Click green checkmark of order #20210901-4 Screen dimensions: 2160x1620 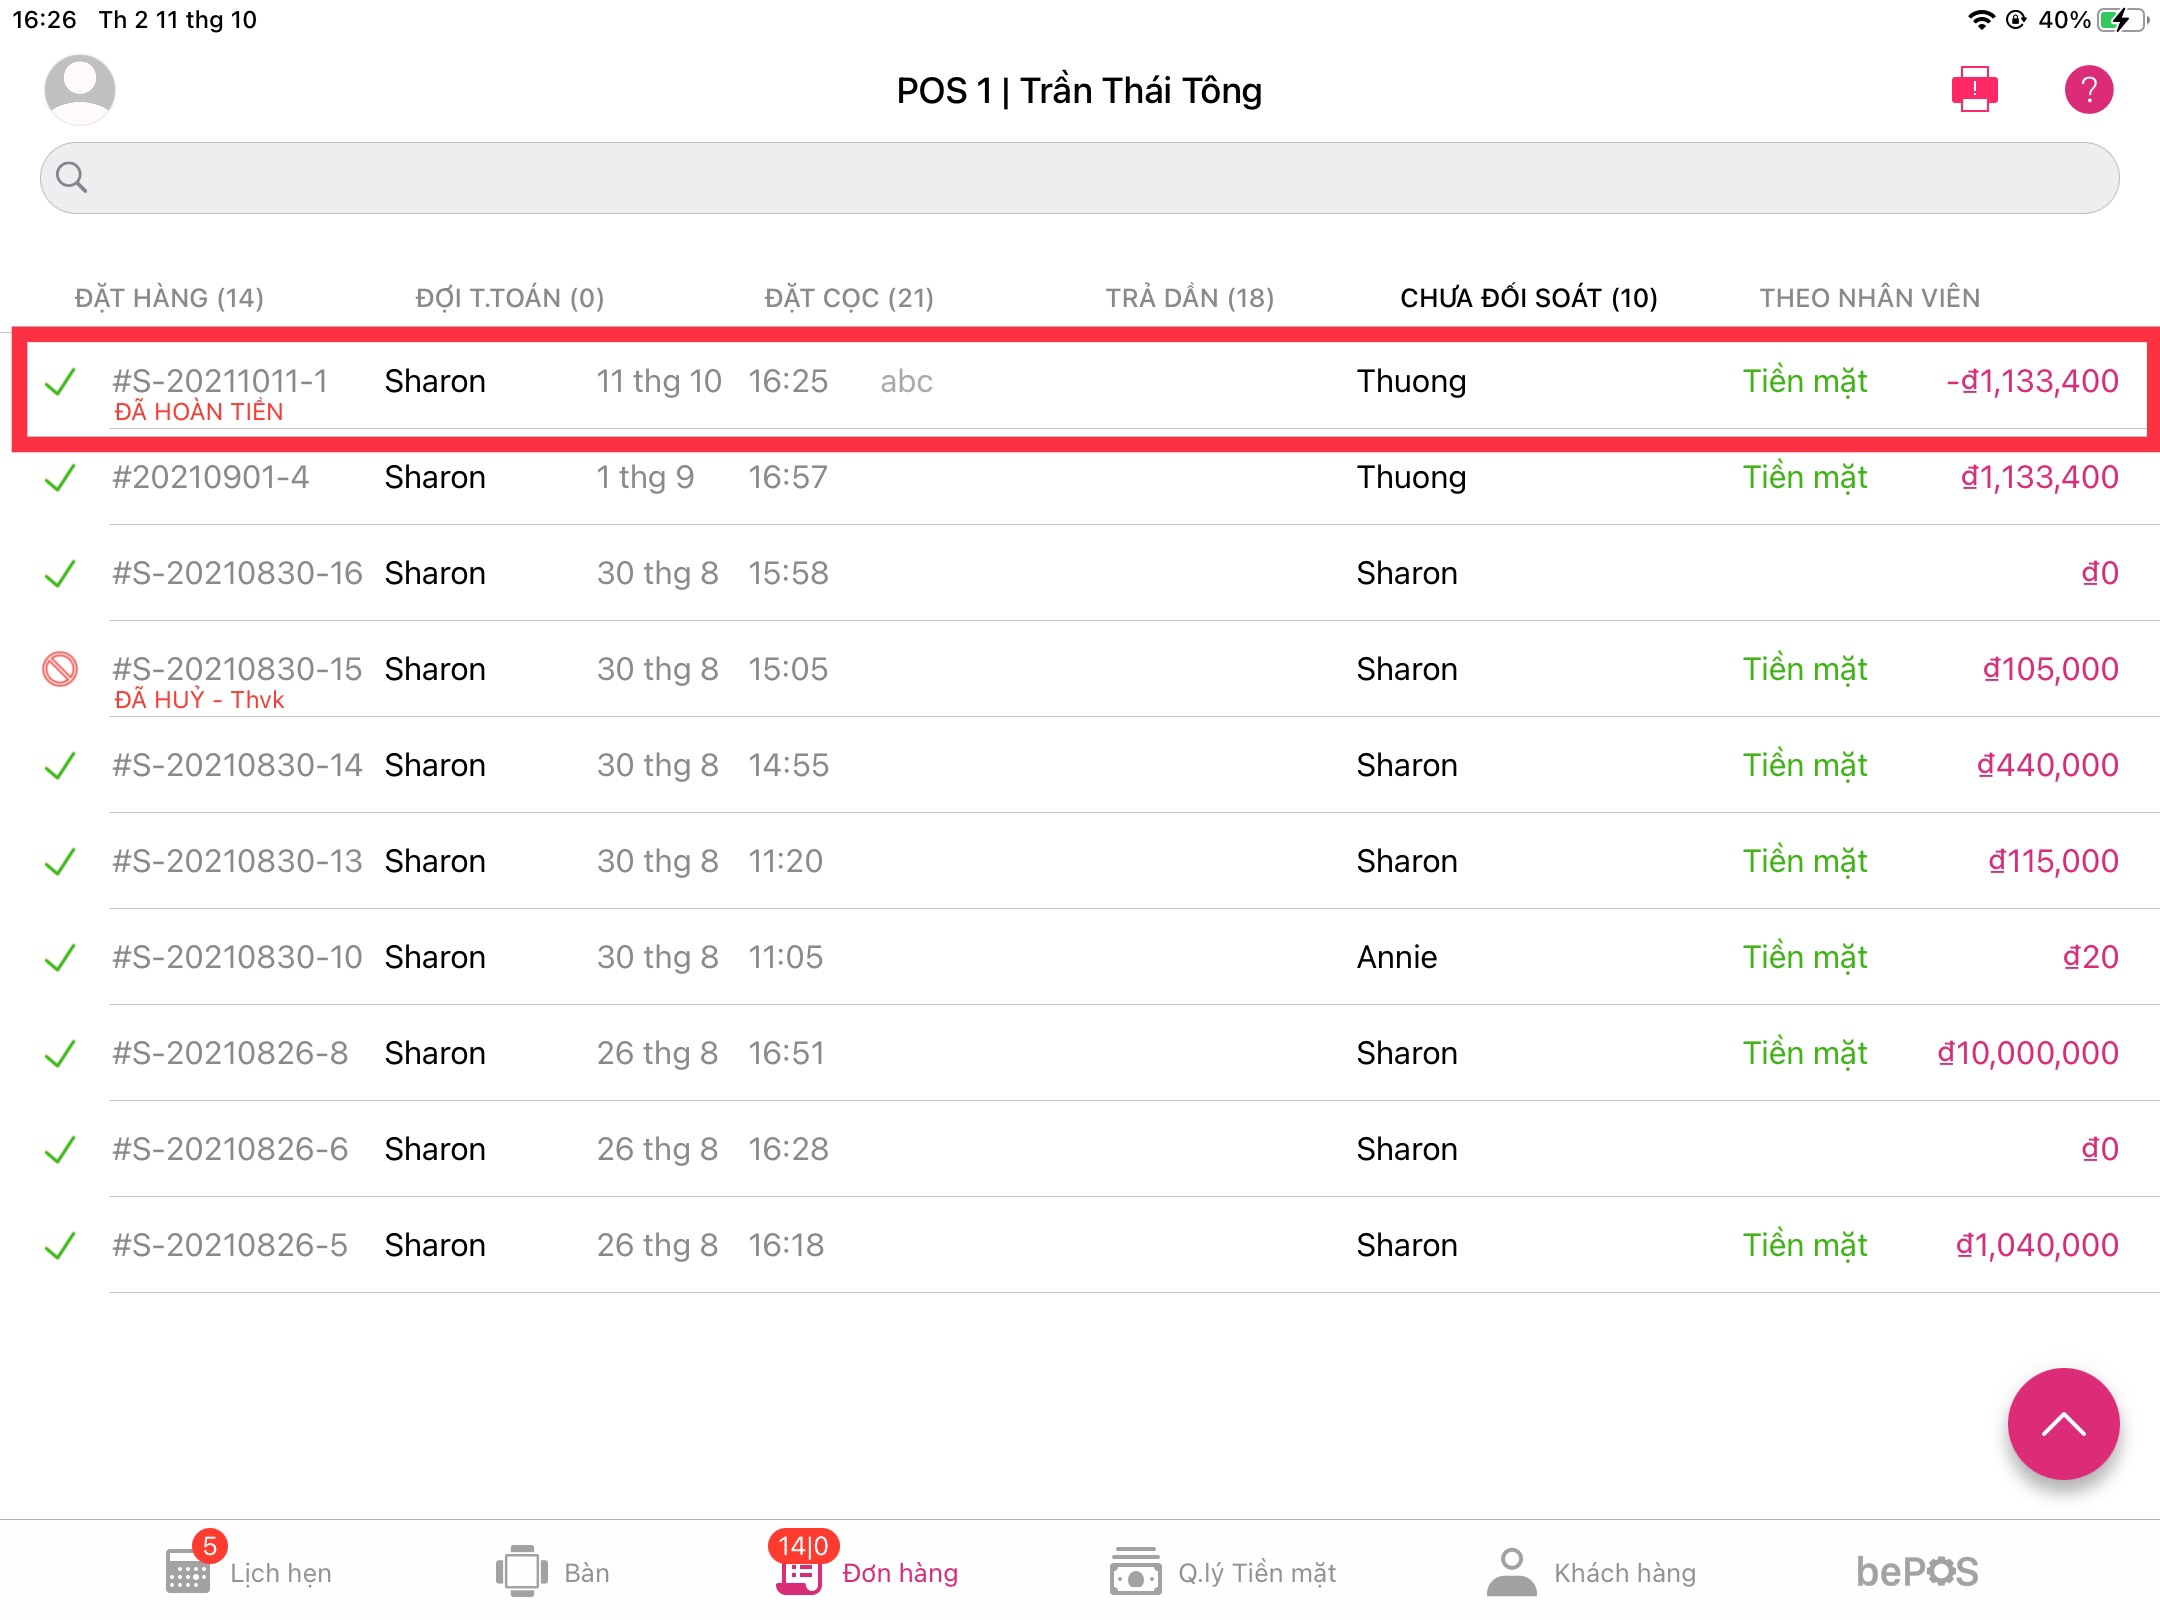click(x=60, y=478)
